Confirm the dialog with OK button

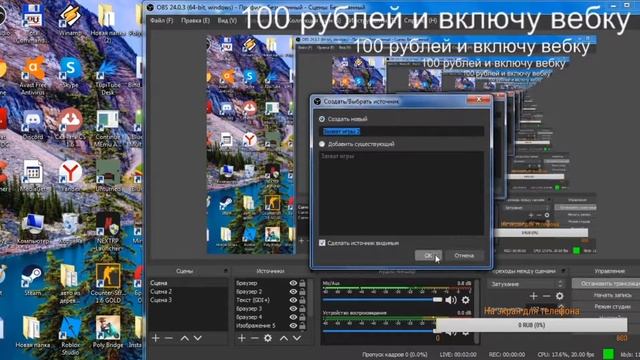click(x=428, y=256)
